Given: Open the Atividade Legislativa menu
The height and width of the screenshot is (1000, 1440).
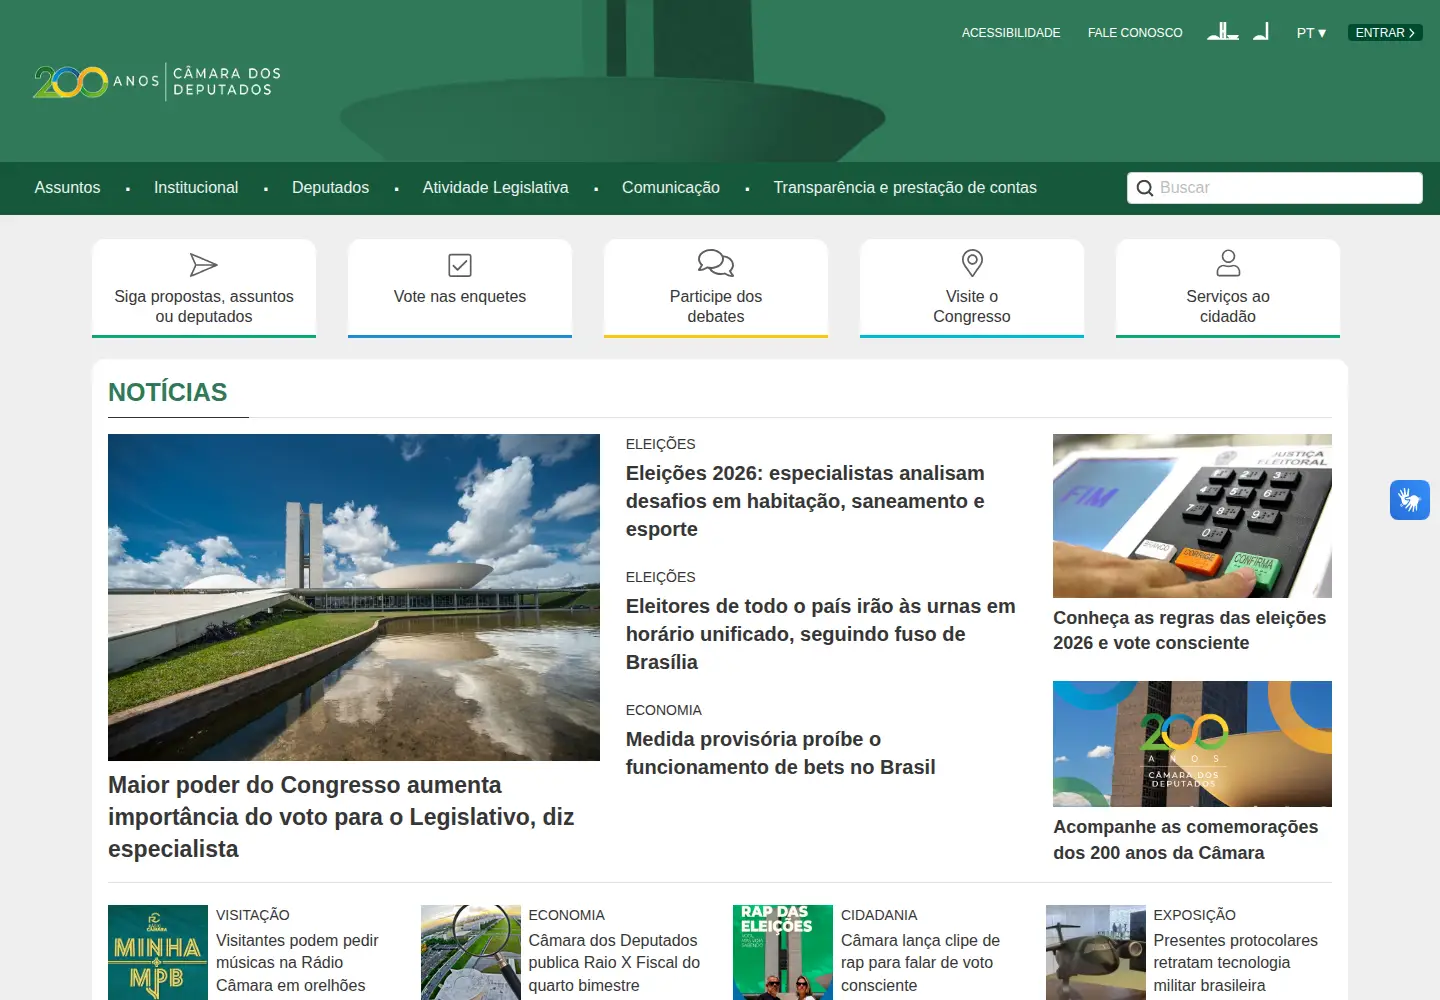Looking at the screenshot, I should click(x=495, y=188).
